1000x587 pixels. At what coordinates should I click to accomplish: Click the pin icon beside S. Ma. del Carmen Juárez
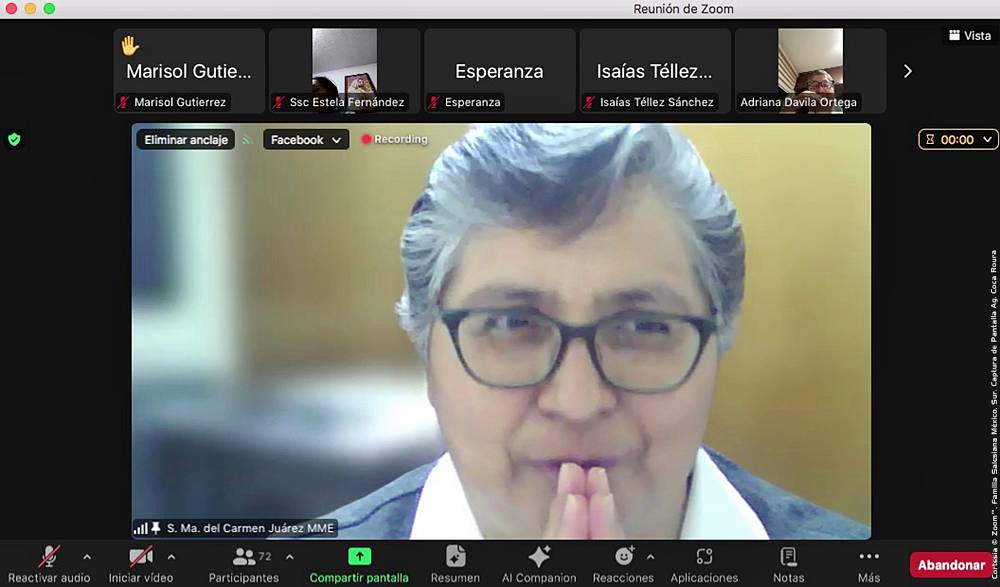[156, 528]
